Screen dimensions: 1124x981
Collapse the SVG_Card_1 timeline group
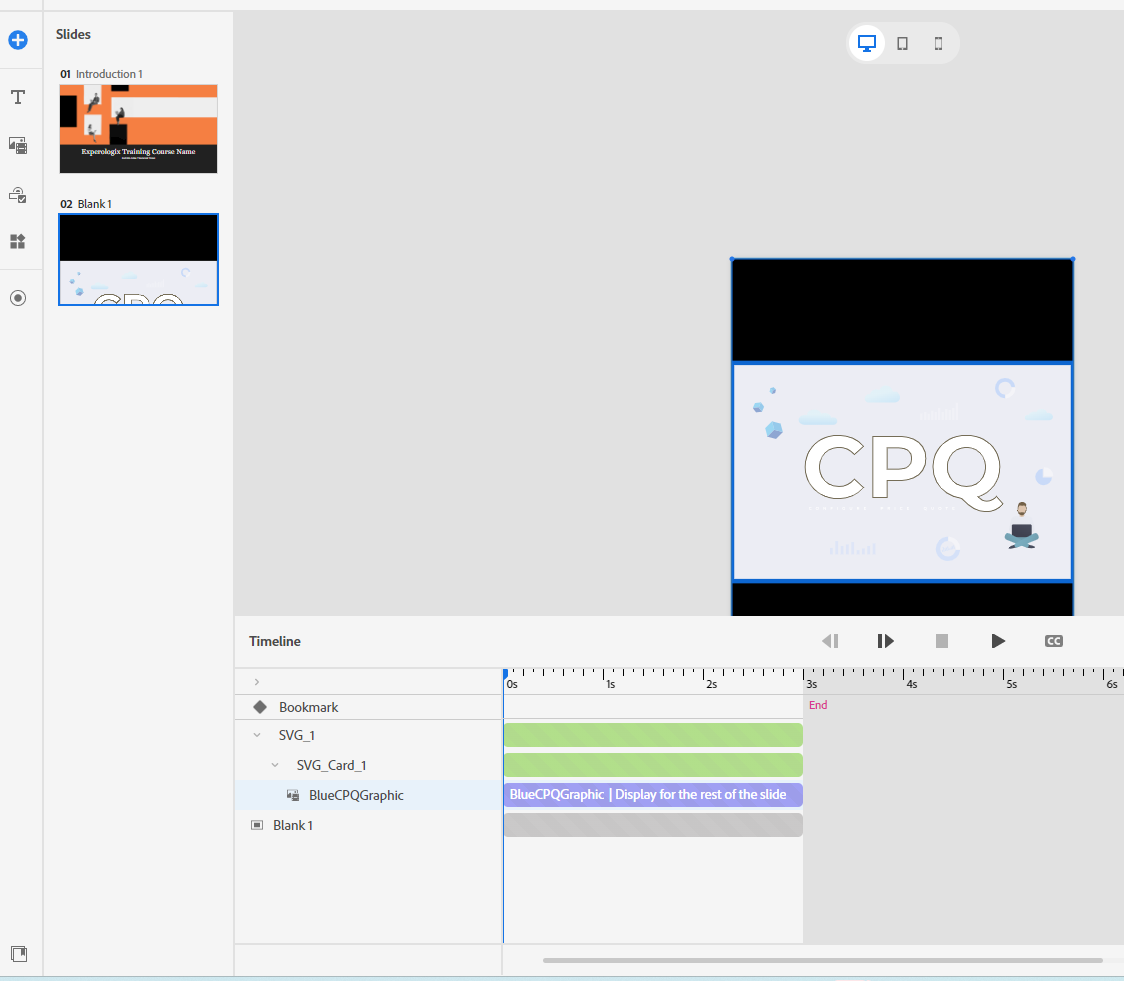point(275,765)
